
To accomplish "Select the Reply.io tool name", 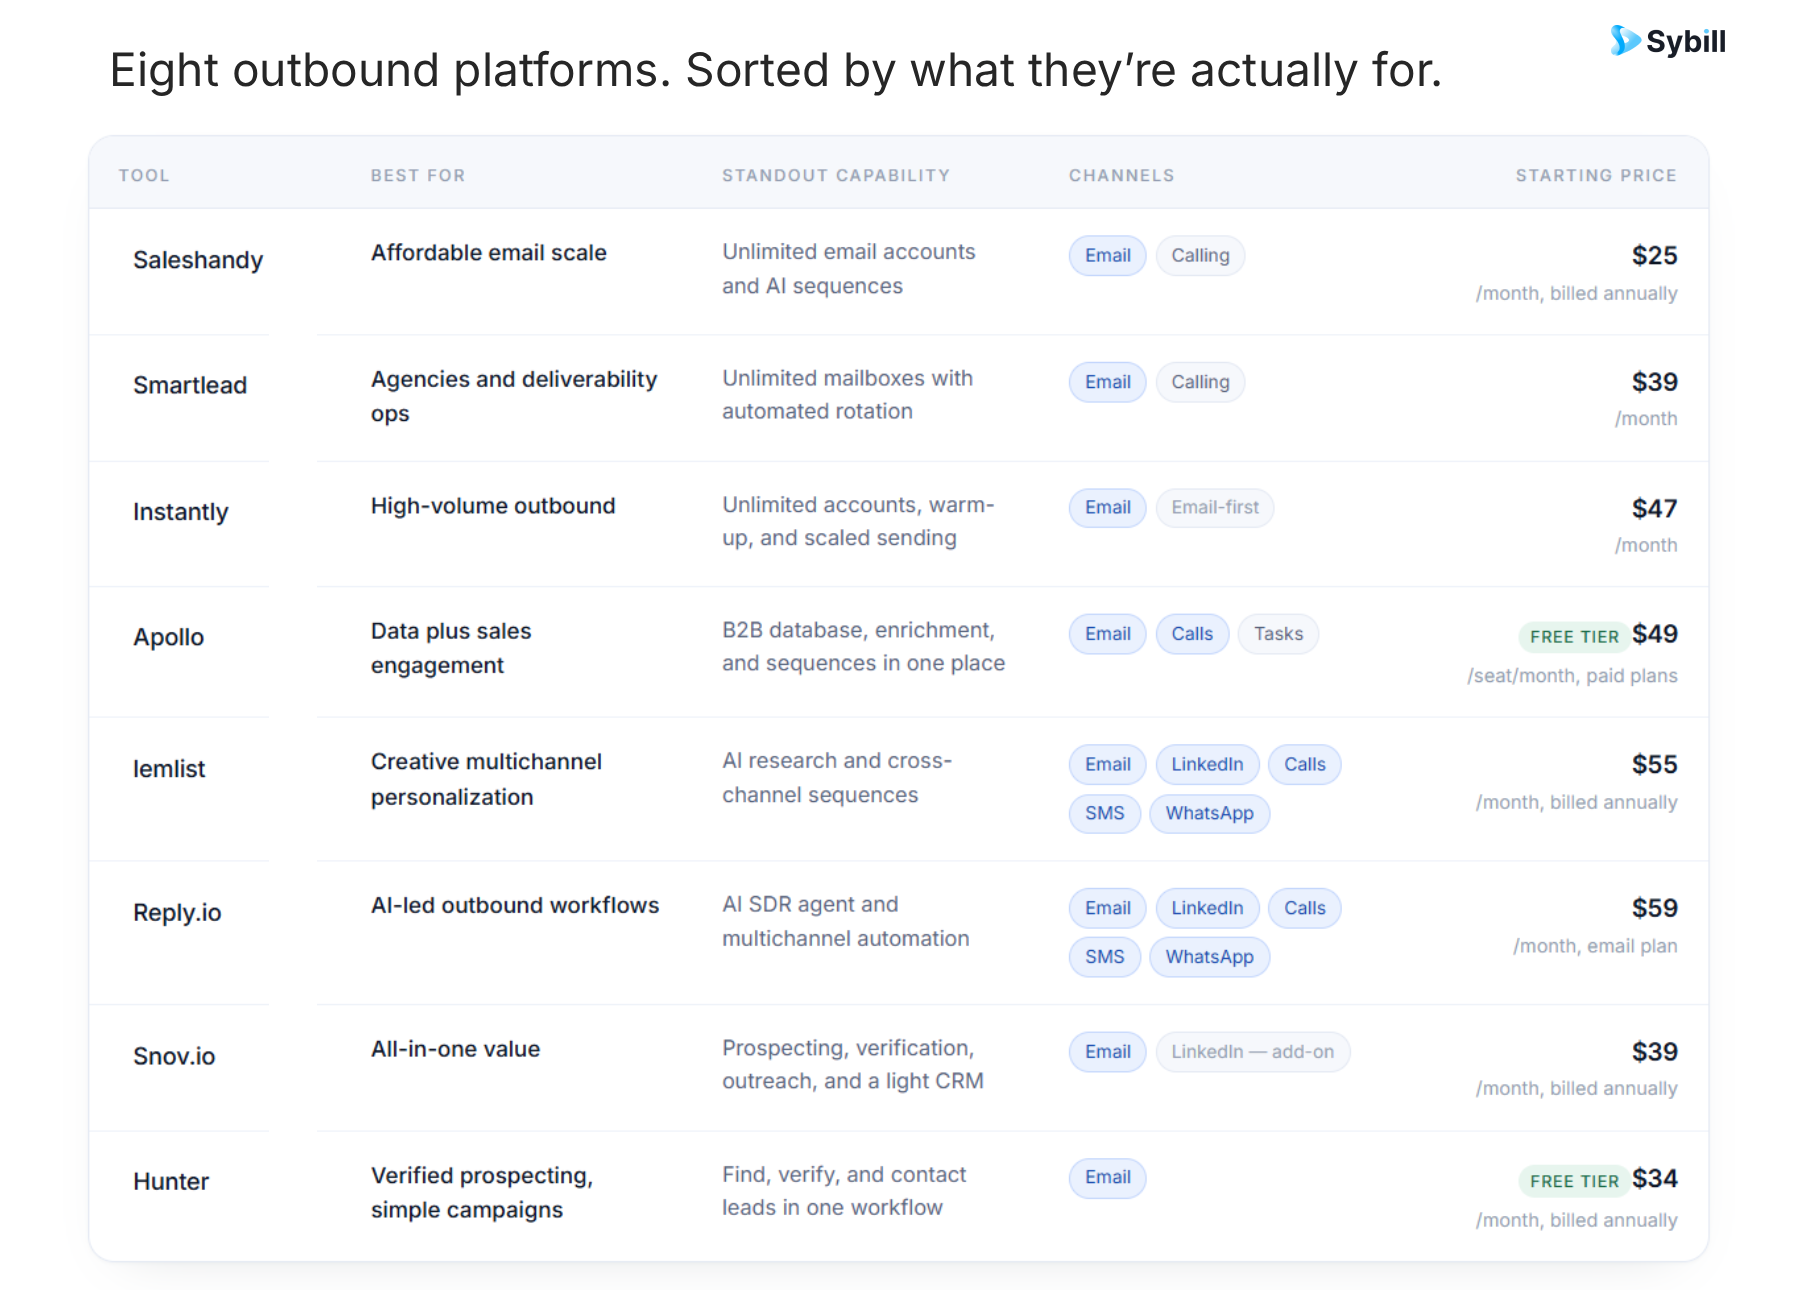I will click(x=177, y=913).
